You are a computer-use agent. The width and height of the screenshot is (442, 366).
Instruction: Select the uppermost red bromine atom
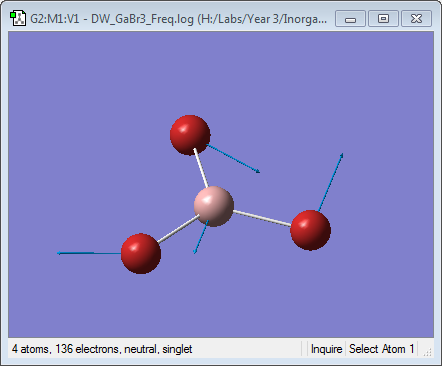click(x=190, y=135)
